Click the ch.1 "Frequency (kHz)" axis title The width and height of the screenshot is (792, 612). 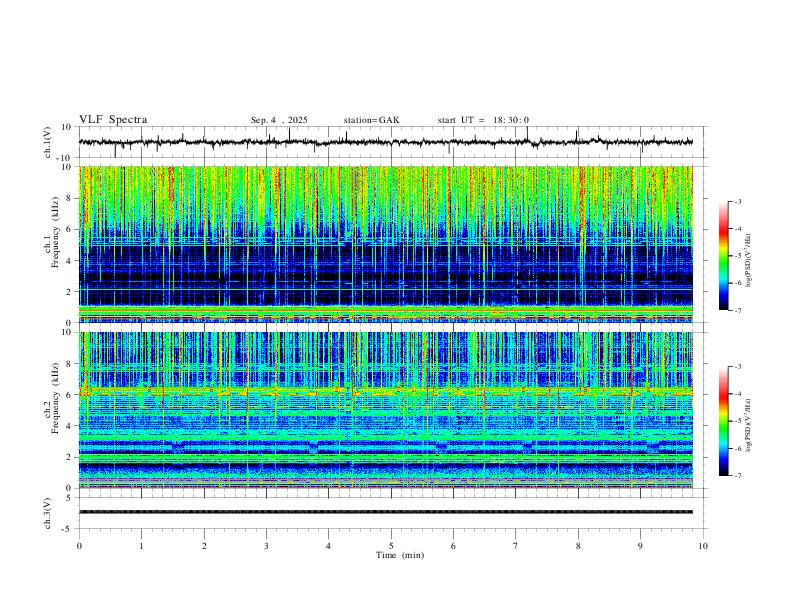tap(55, 232)
